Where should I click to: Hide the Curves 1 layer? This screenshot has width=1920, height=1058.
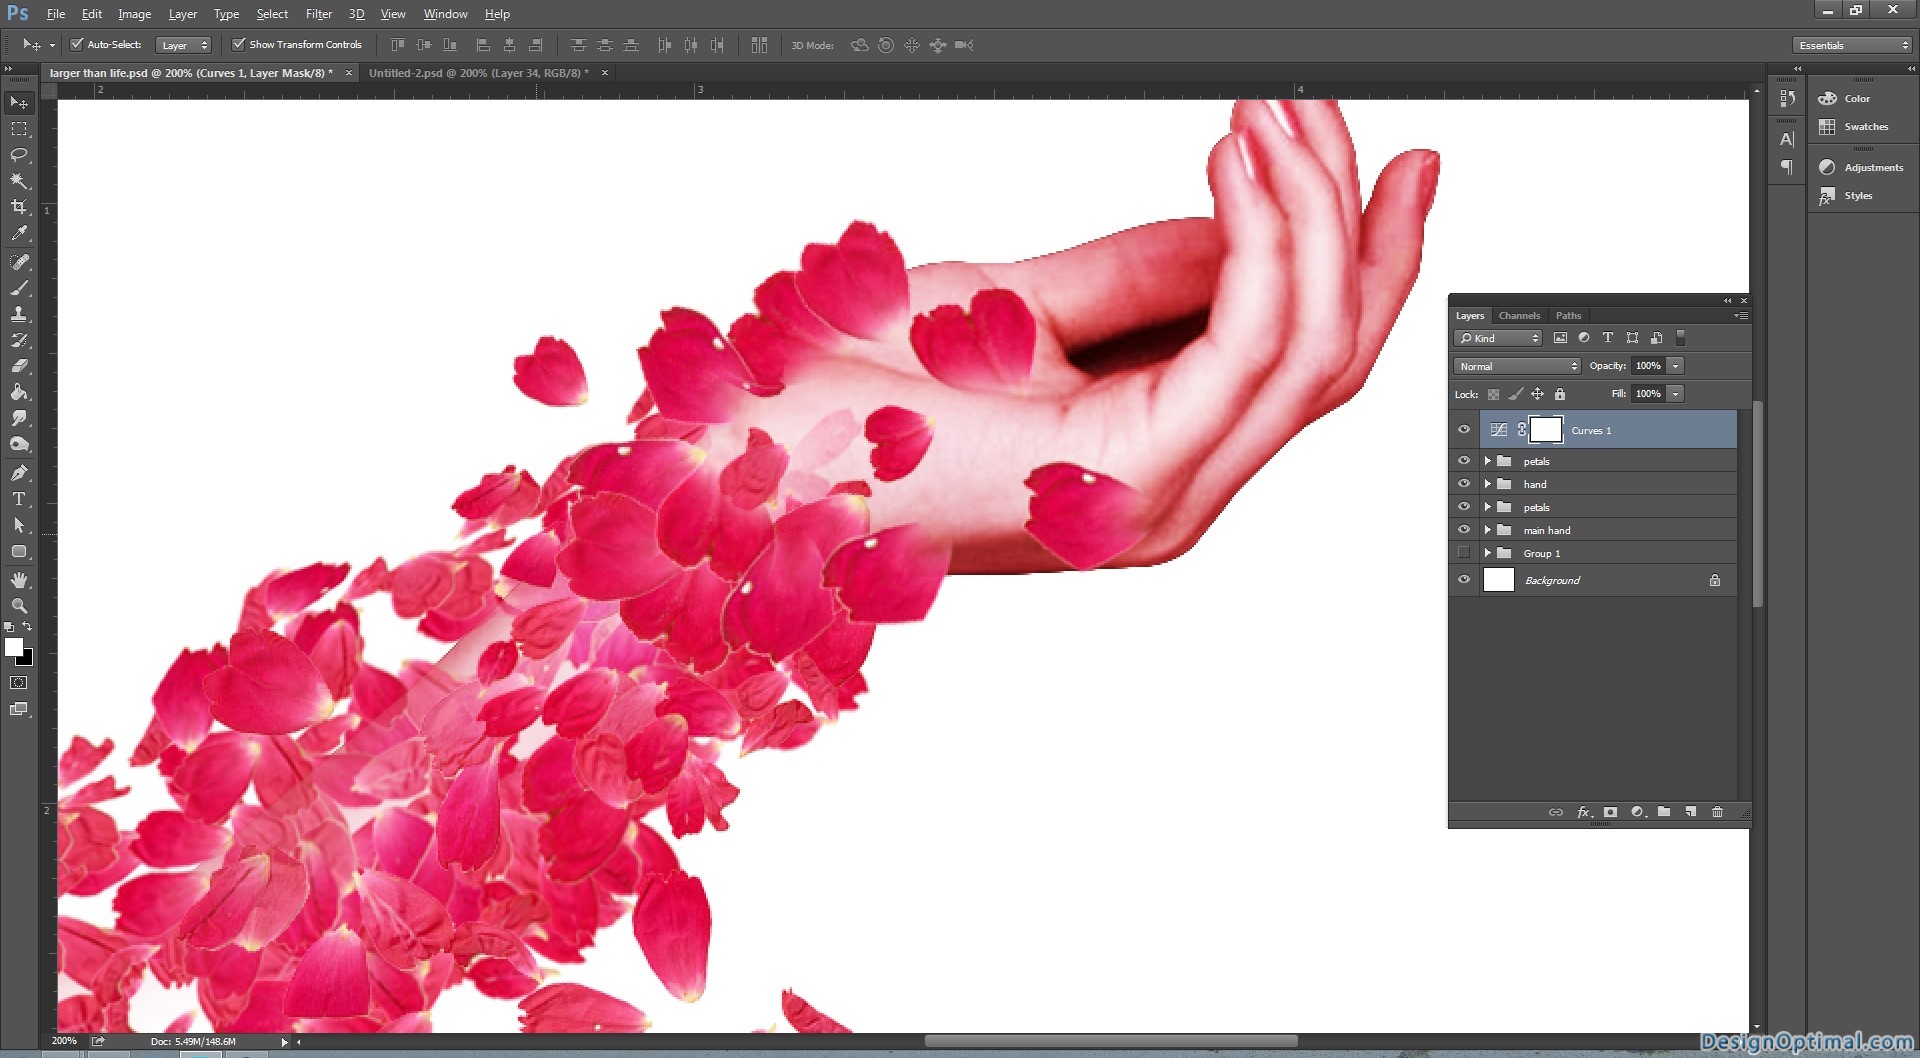[1464, 430]
